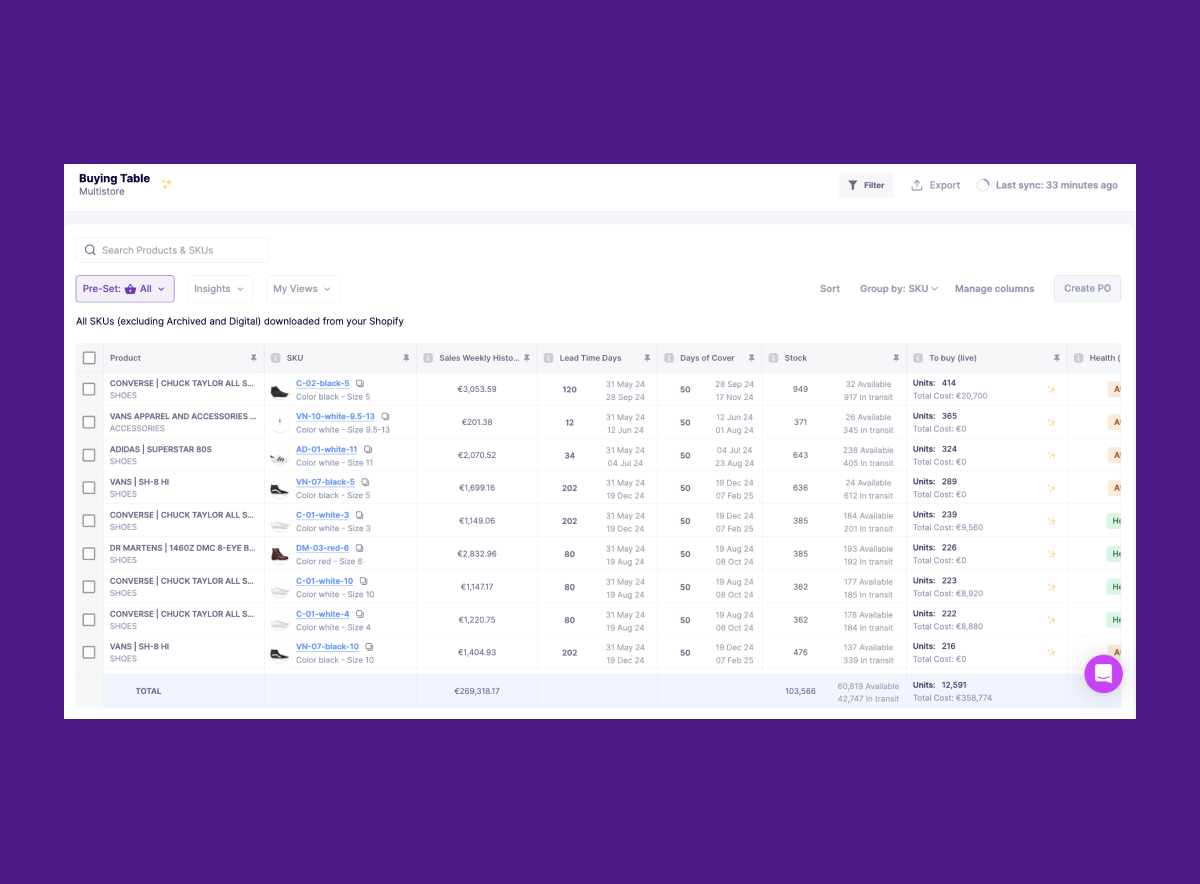Viewport: 1200px width, 884px height.
Task: Check the row for C-01-white-4
Action: pos(89,620)
